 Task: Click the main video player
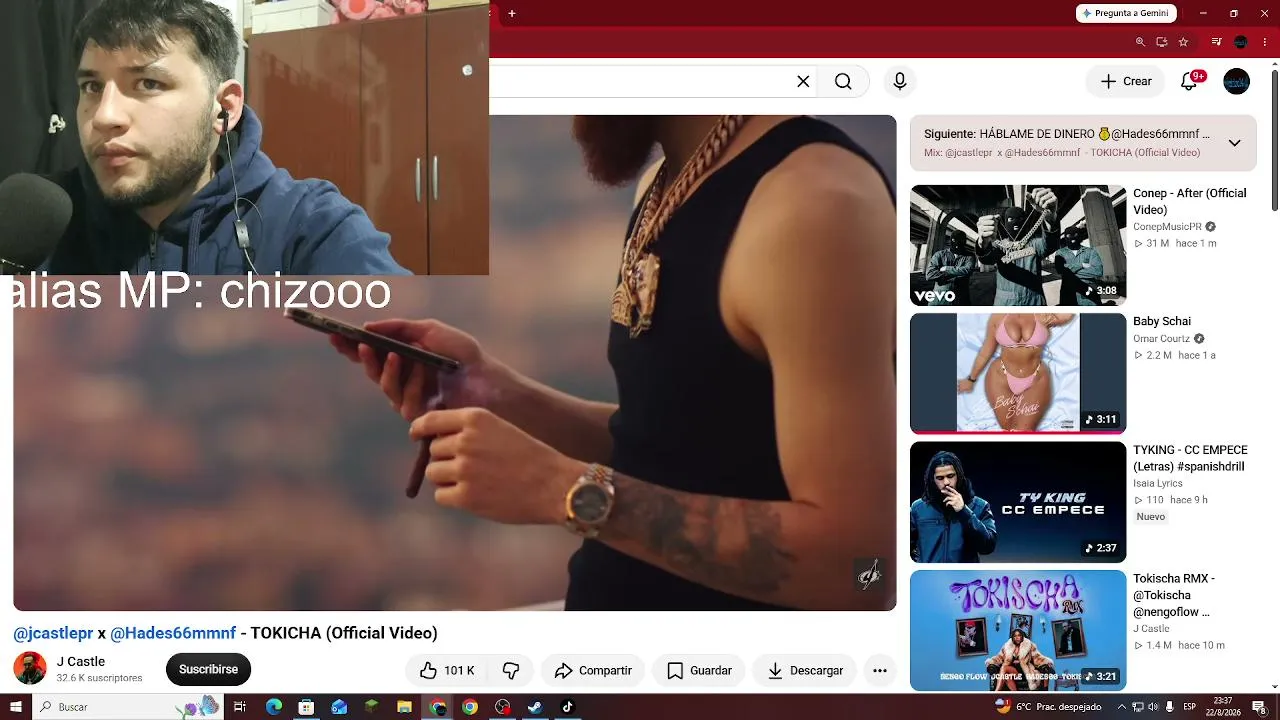click(455, 362)
